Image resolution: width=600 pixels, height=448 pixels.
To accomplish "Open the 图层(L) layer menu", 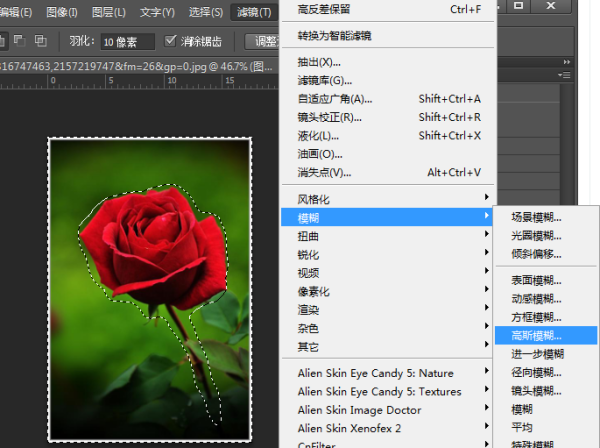I will (x=108, y=12).
